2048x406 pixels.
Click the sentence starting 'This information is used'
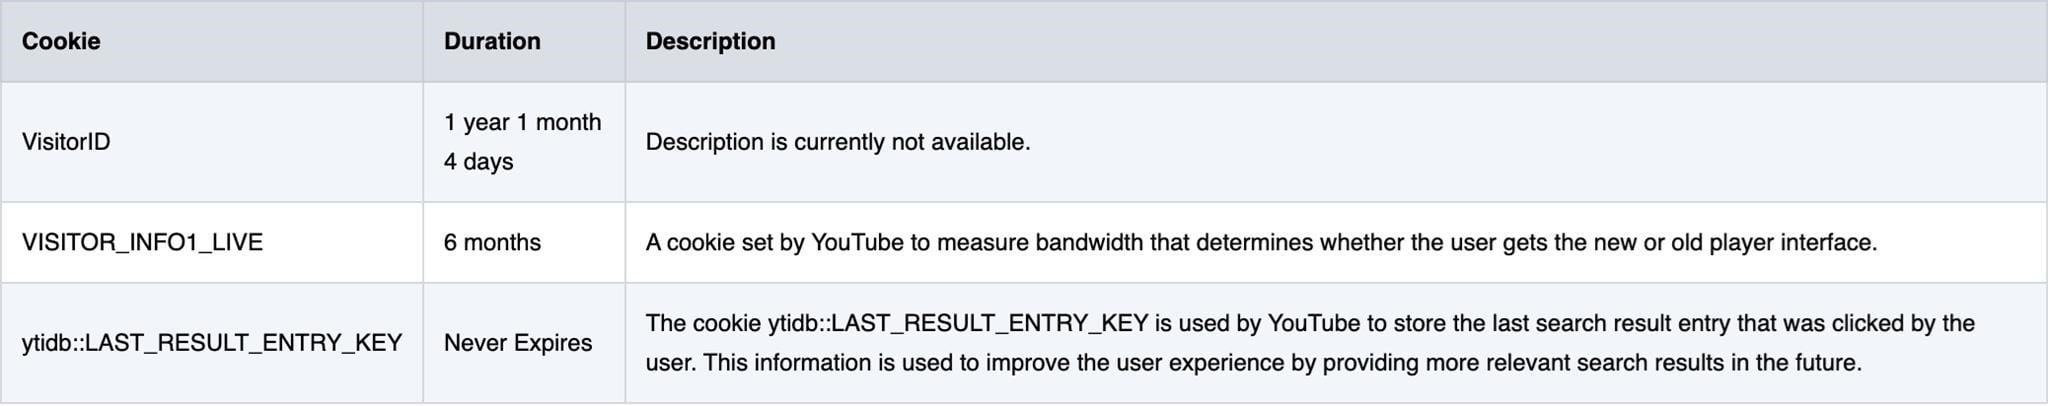1282,363
